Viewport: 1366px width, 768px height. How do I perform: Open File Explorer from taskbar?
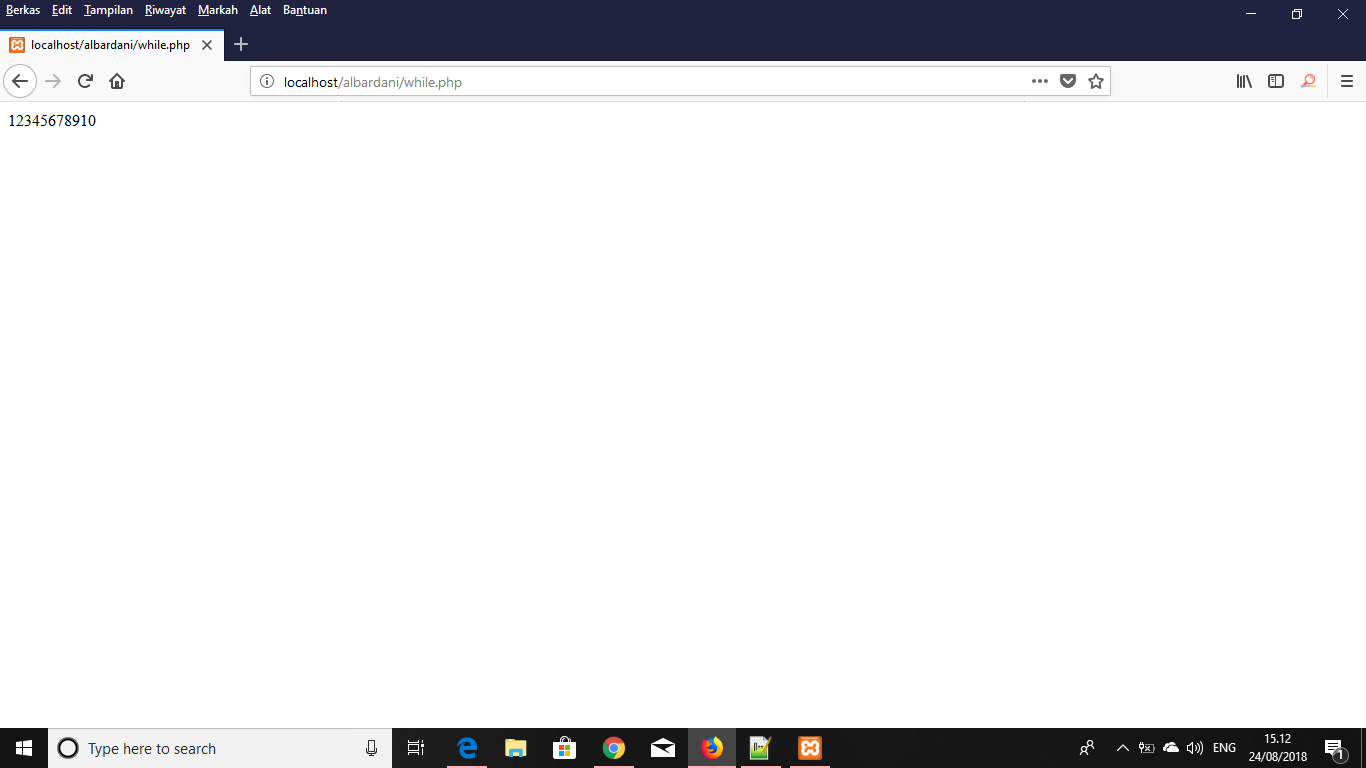click(516, 748)
